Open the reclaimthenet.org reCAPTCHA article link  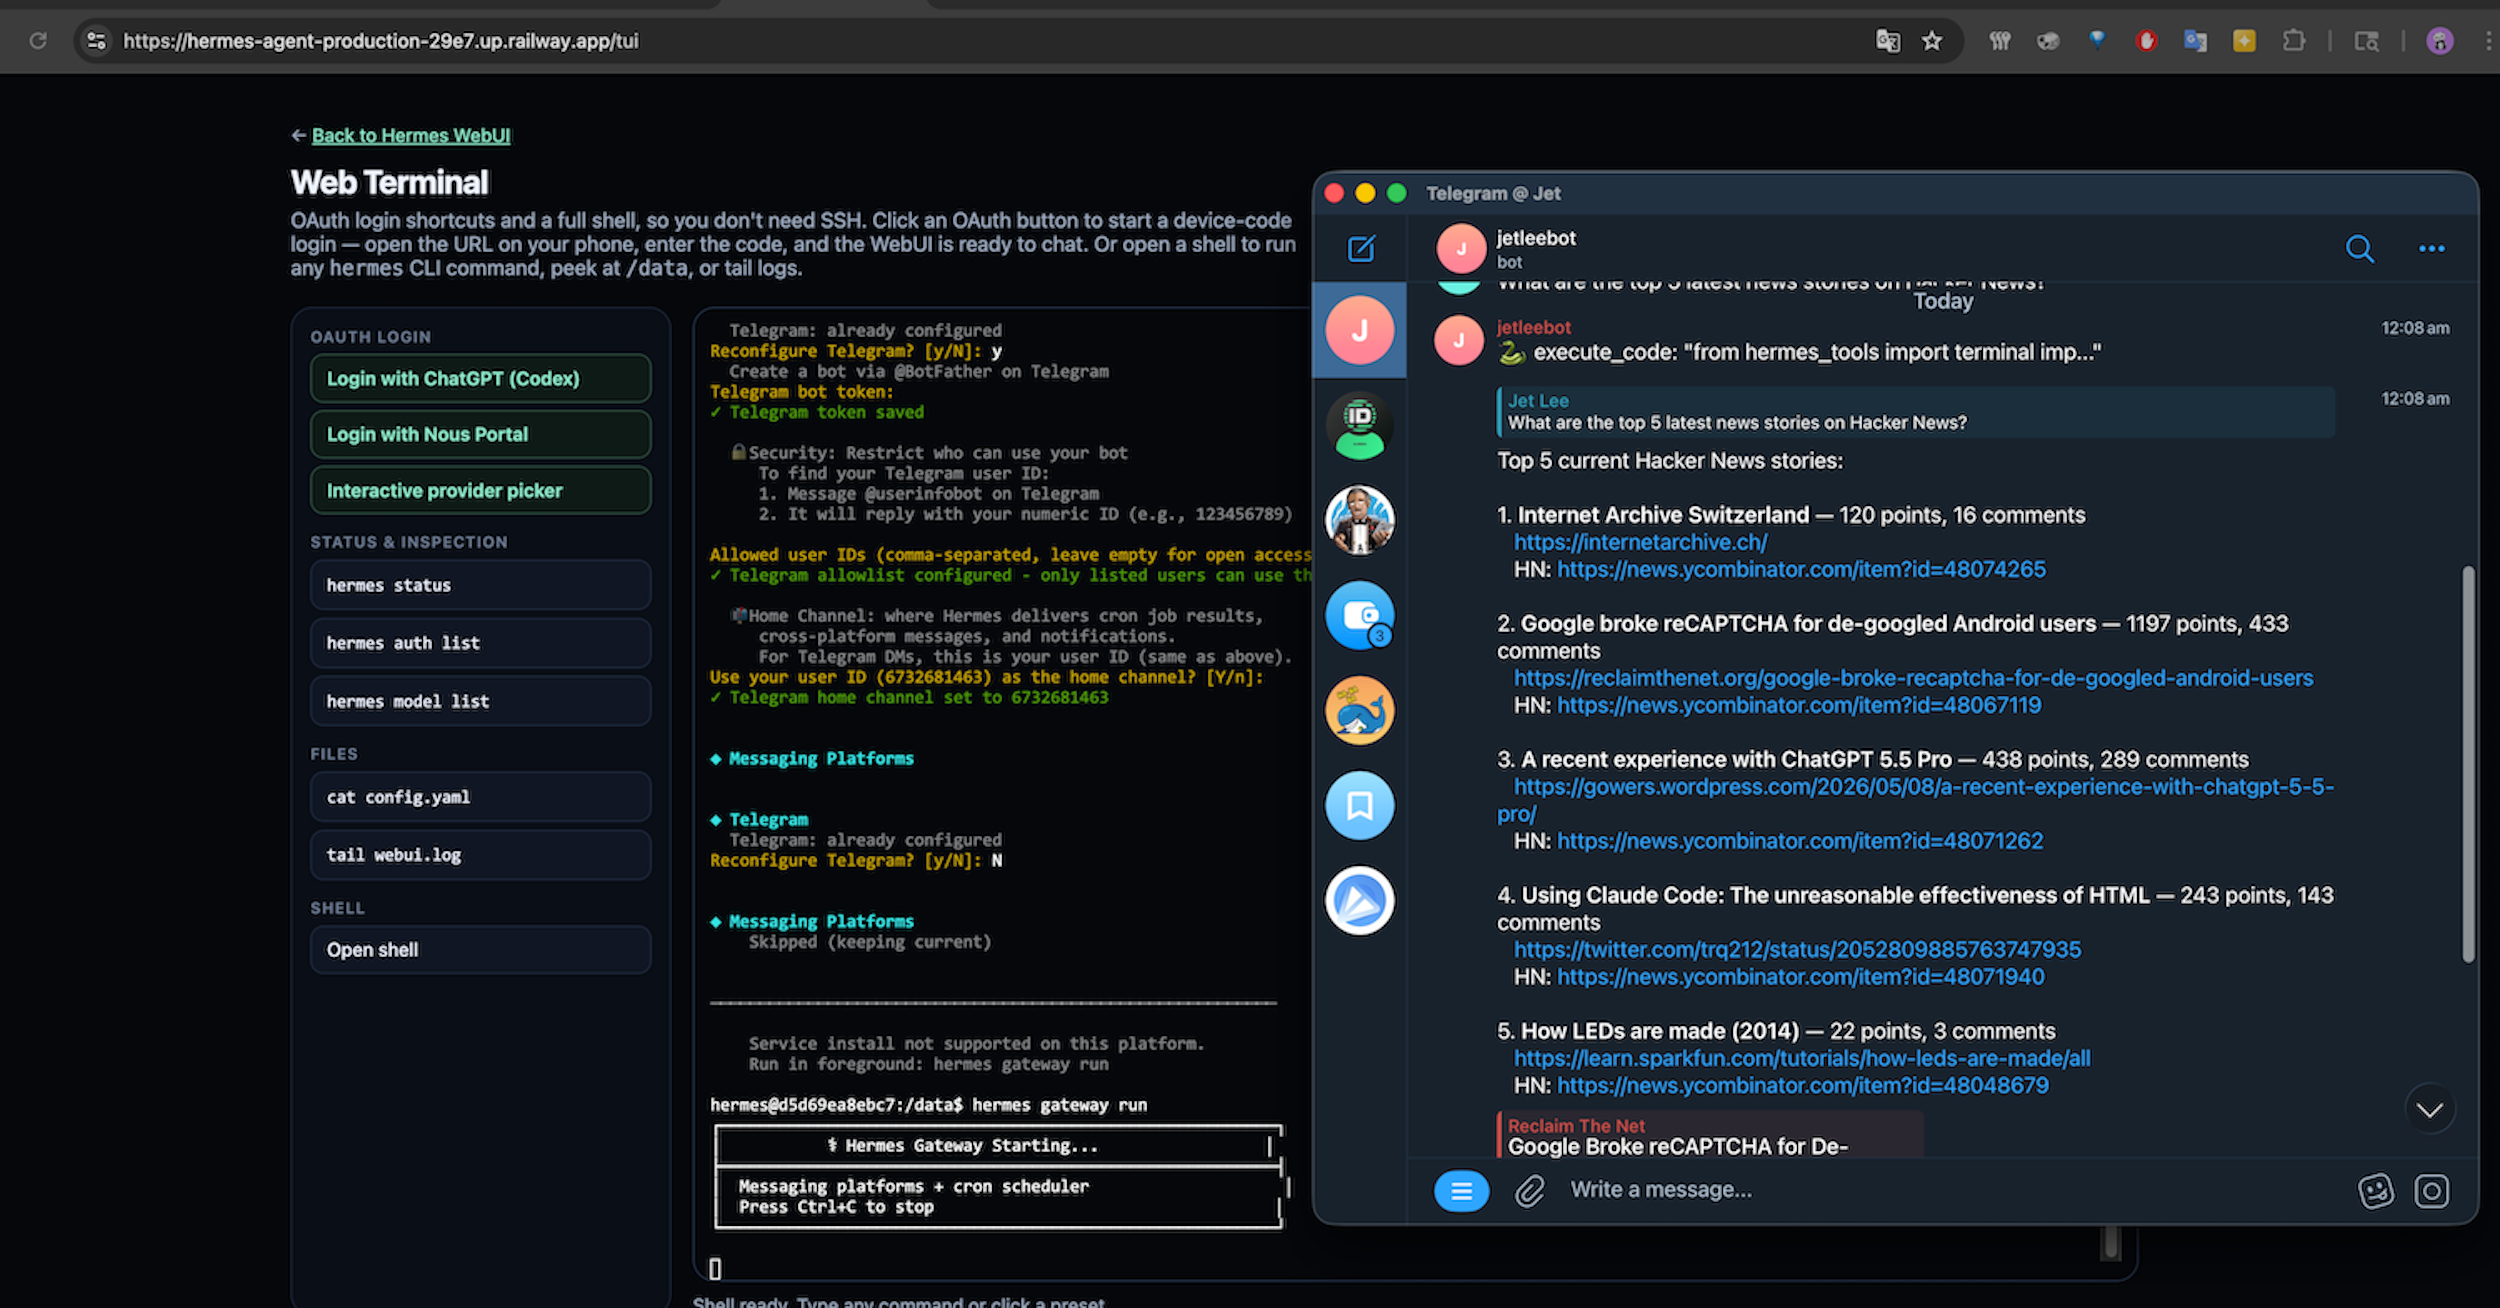(1913, 678)
